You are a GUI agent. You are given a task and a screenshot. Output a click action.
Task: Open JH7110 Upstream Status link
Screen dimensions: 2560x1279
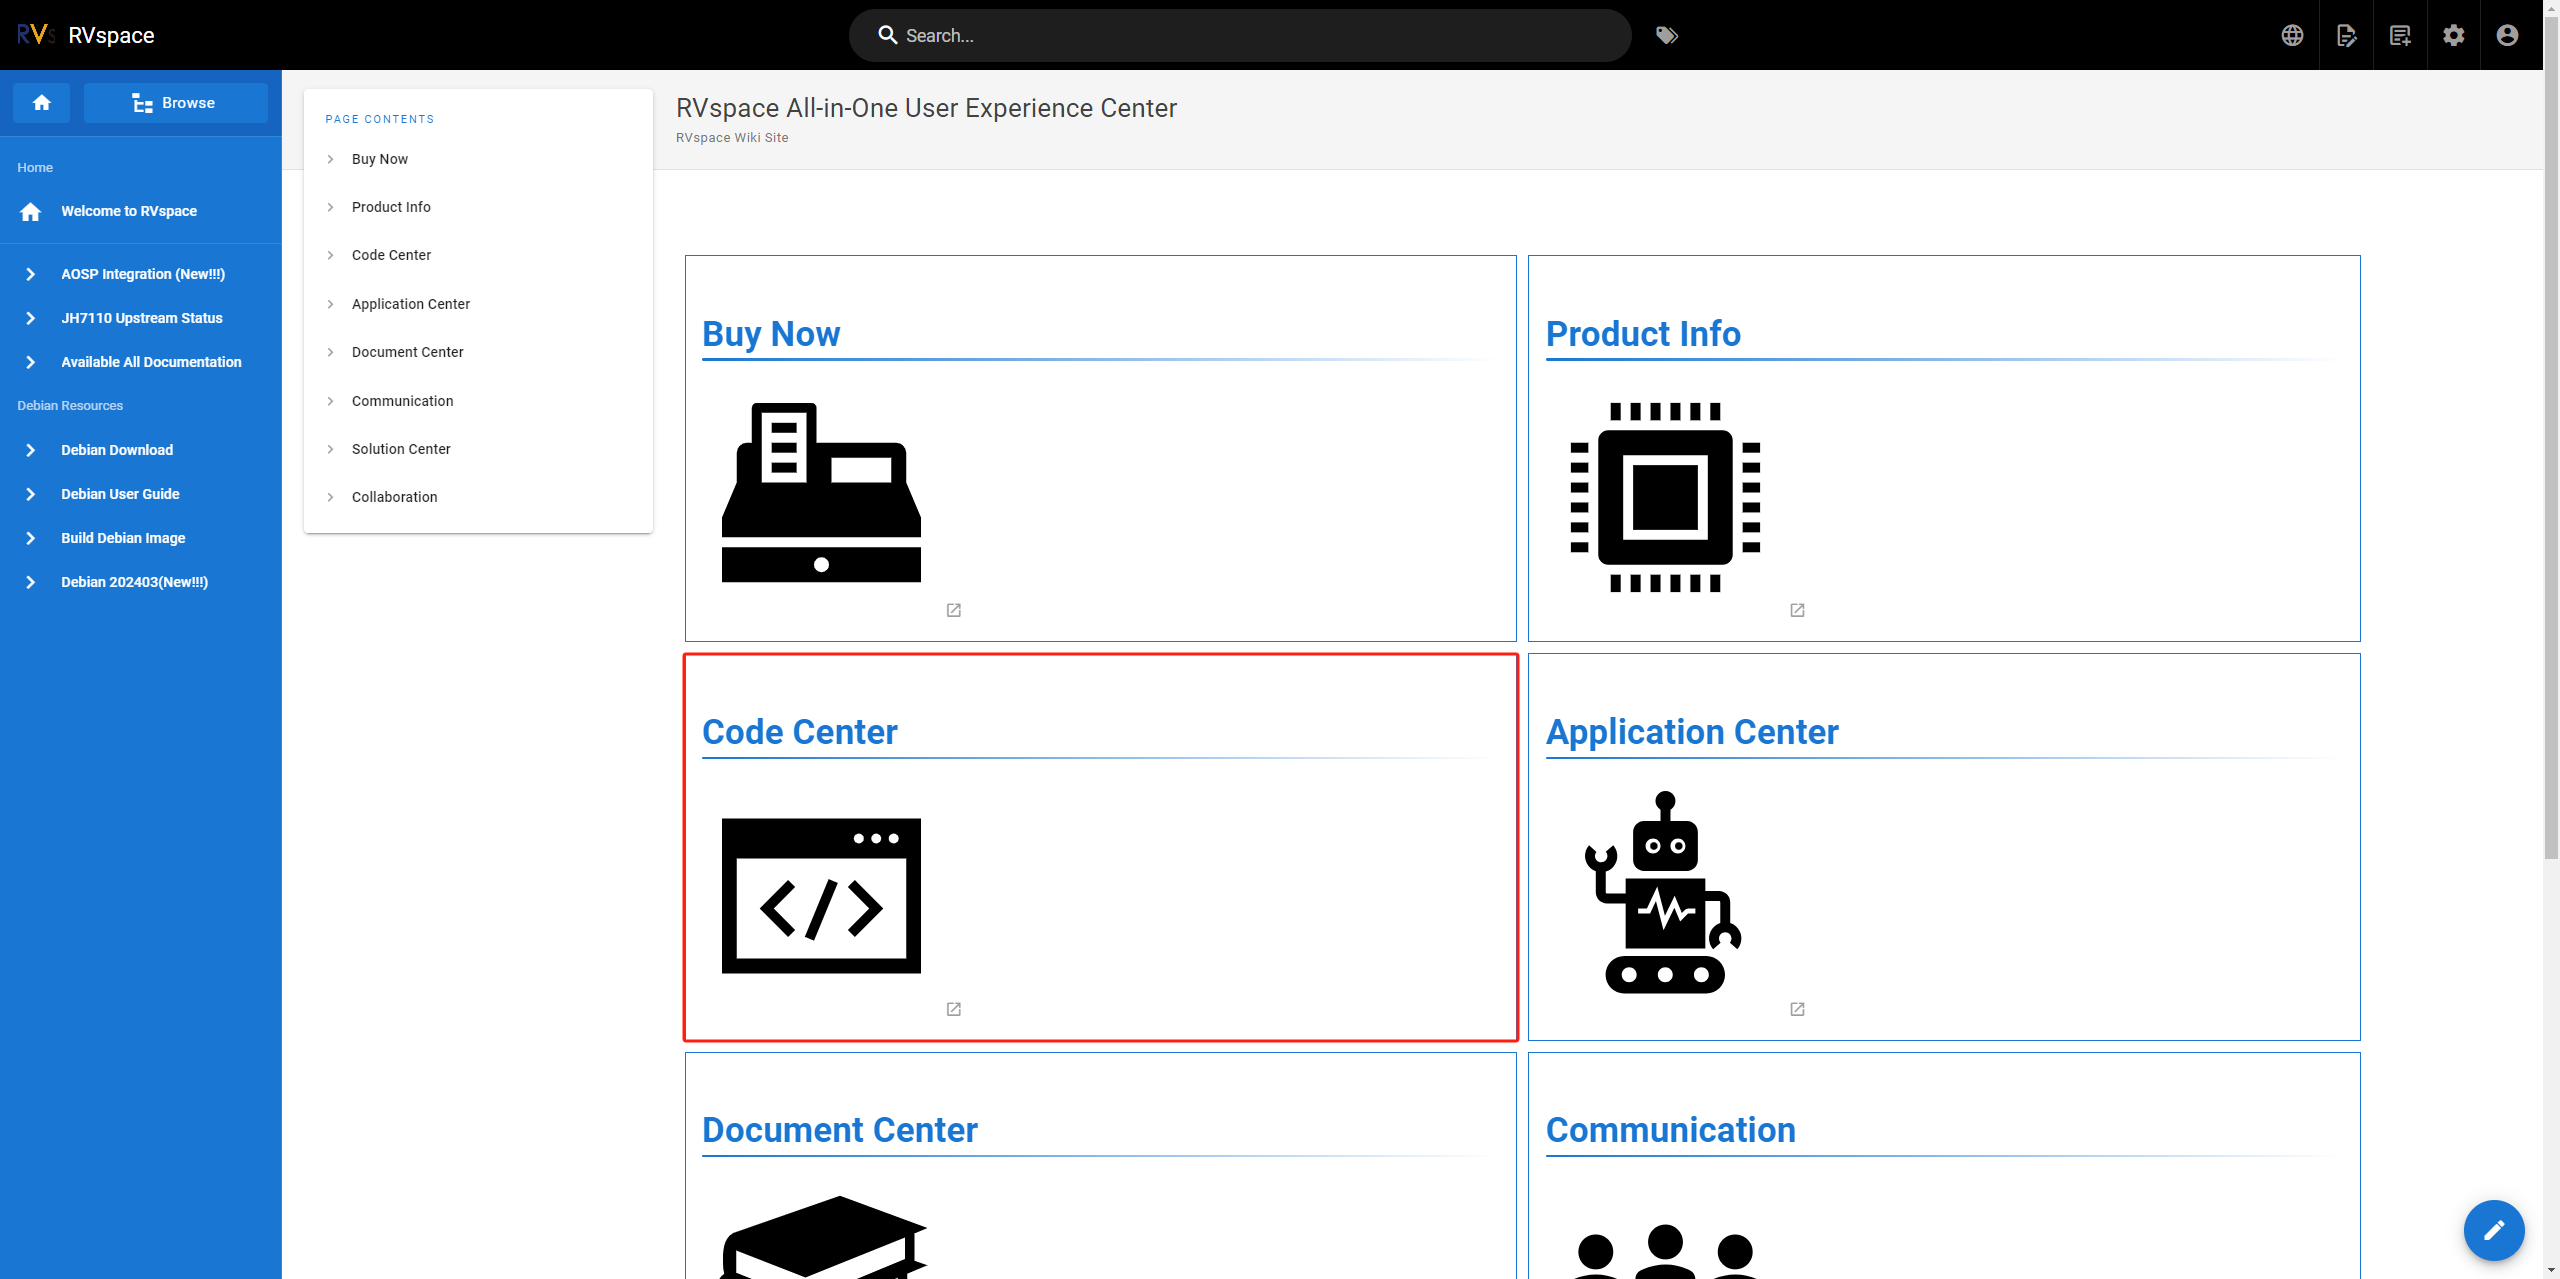(142, 318)
